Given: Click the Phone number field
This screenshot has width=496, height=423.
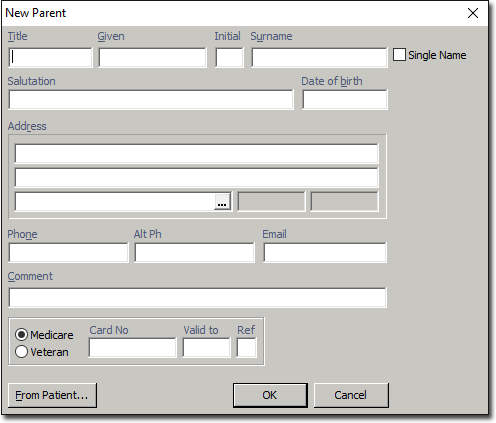Looking at the screenshot, I should tap(68, 252).
